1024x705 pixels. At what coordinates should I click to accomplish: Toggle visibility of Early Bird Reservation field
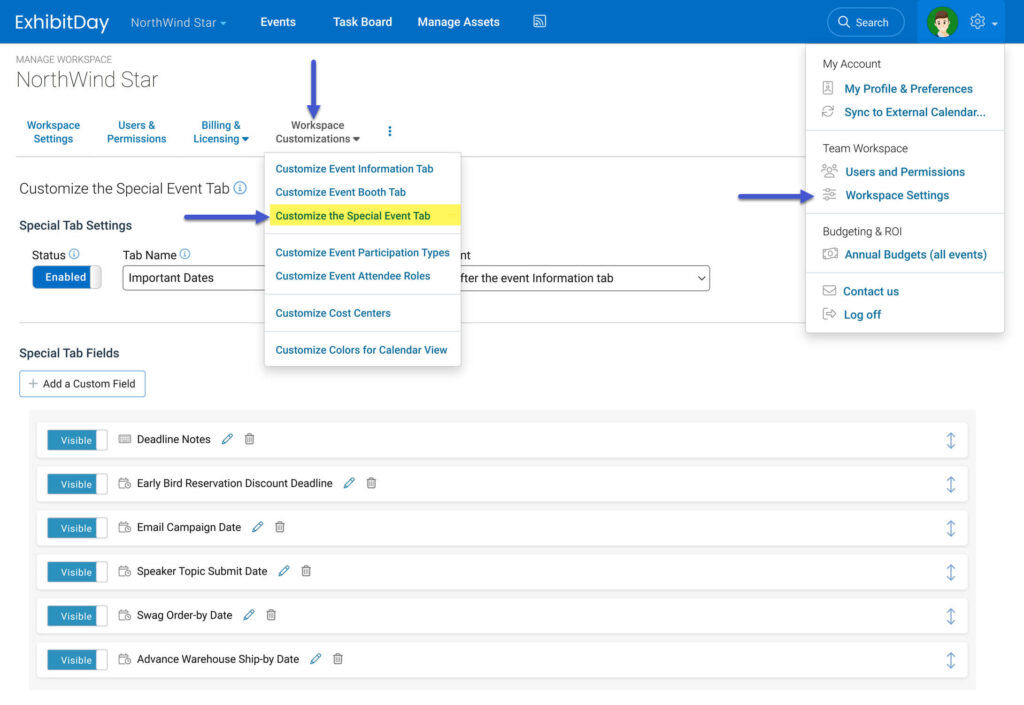click(x=77, y=484)
